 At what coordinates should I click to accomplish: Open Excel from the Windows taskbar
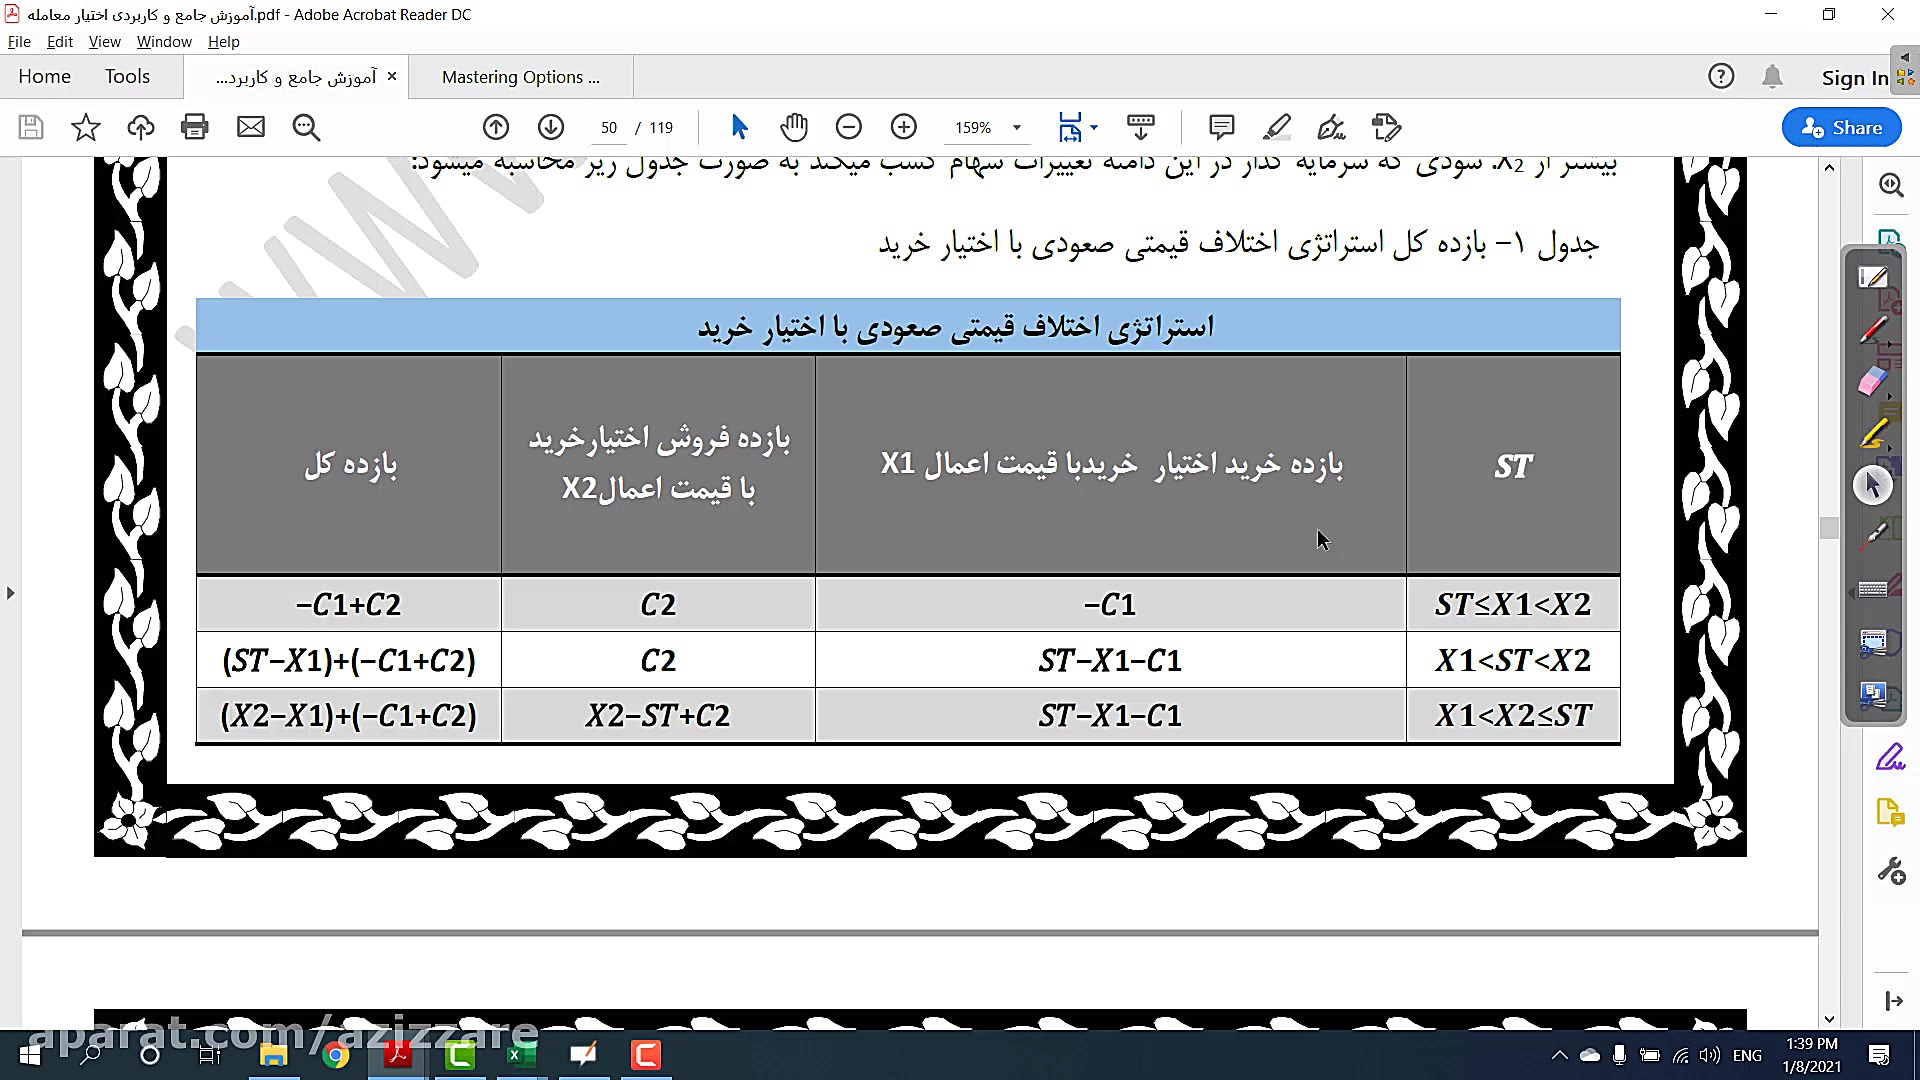pos(521,1055)
